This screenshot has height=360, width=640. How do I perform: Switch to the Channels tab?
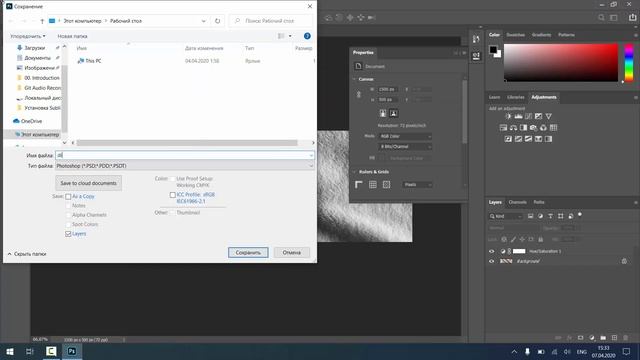(x=518, y=202)
